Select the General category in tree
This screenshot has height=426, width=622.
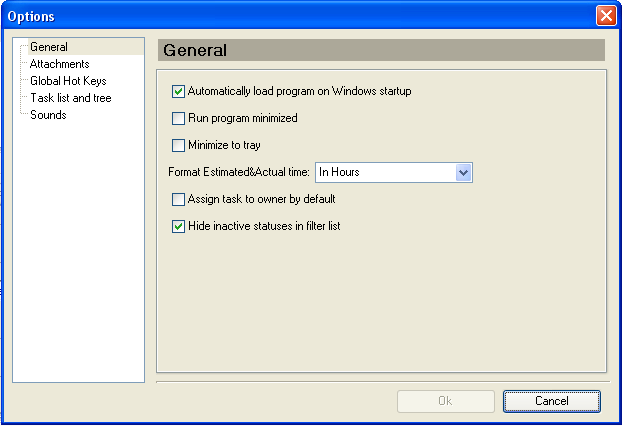(48, 47)
